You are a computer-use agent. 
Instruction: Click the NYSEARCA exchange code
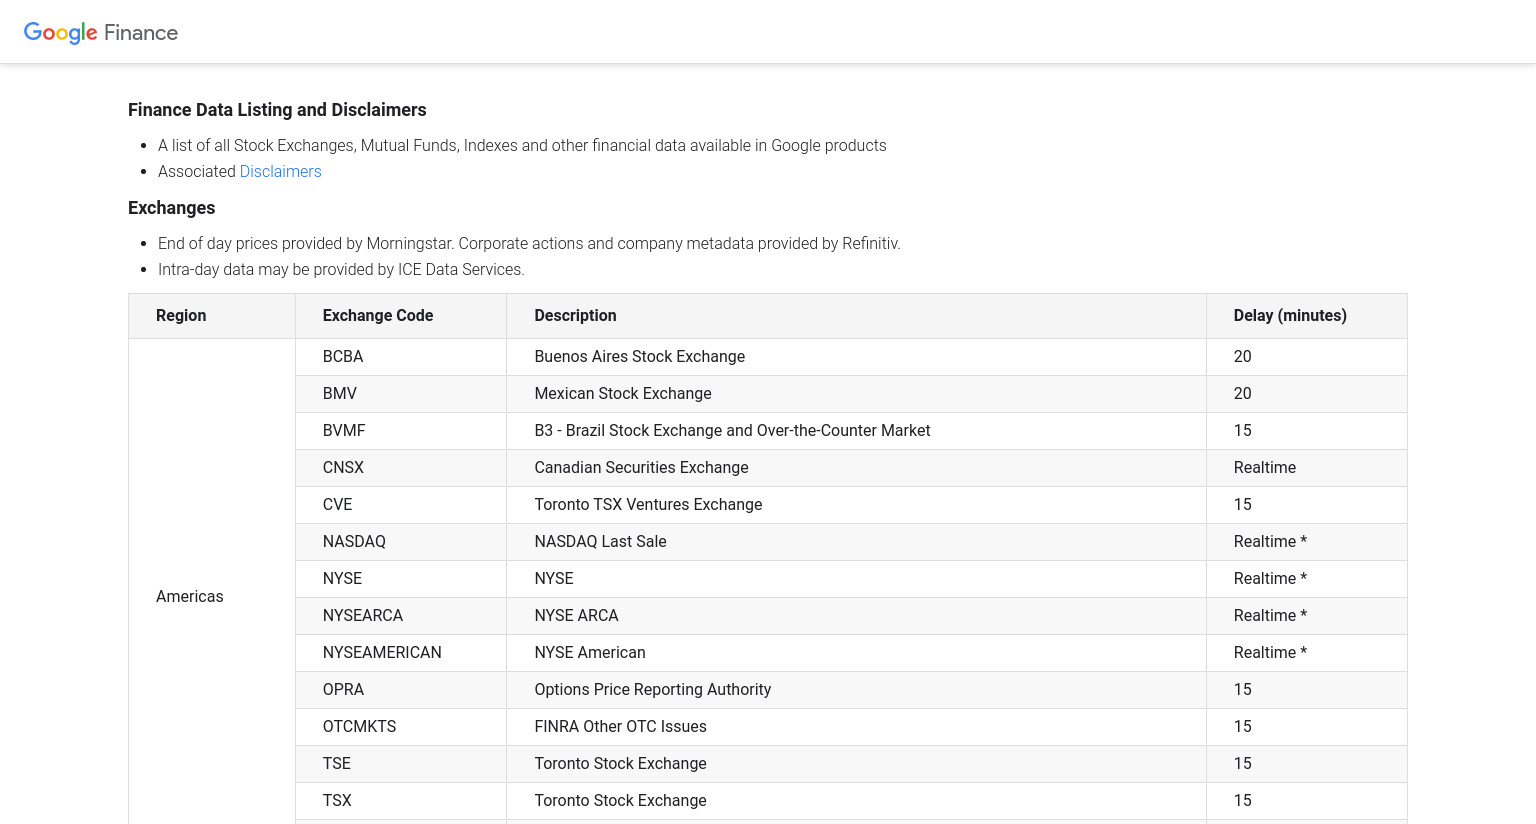363,615
